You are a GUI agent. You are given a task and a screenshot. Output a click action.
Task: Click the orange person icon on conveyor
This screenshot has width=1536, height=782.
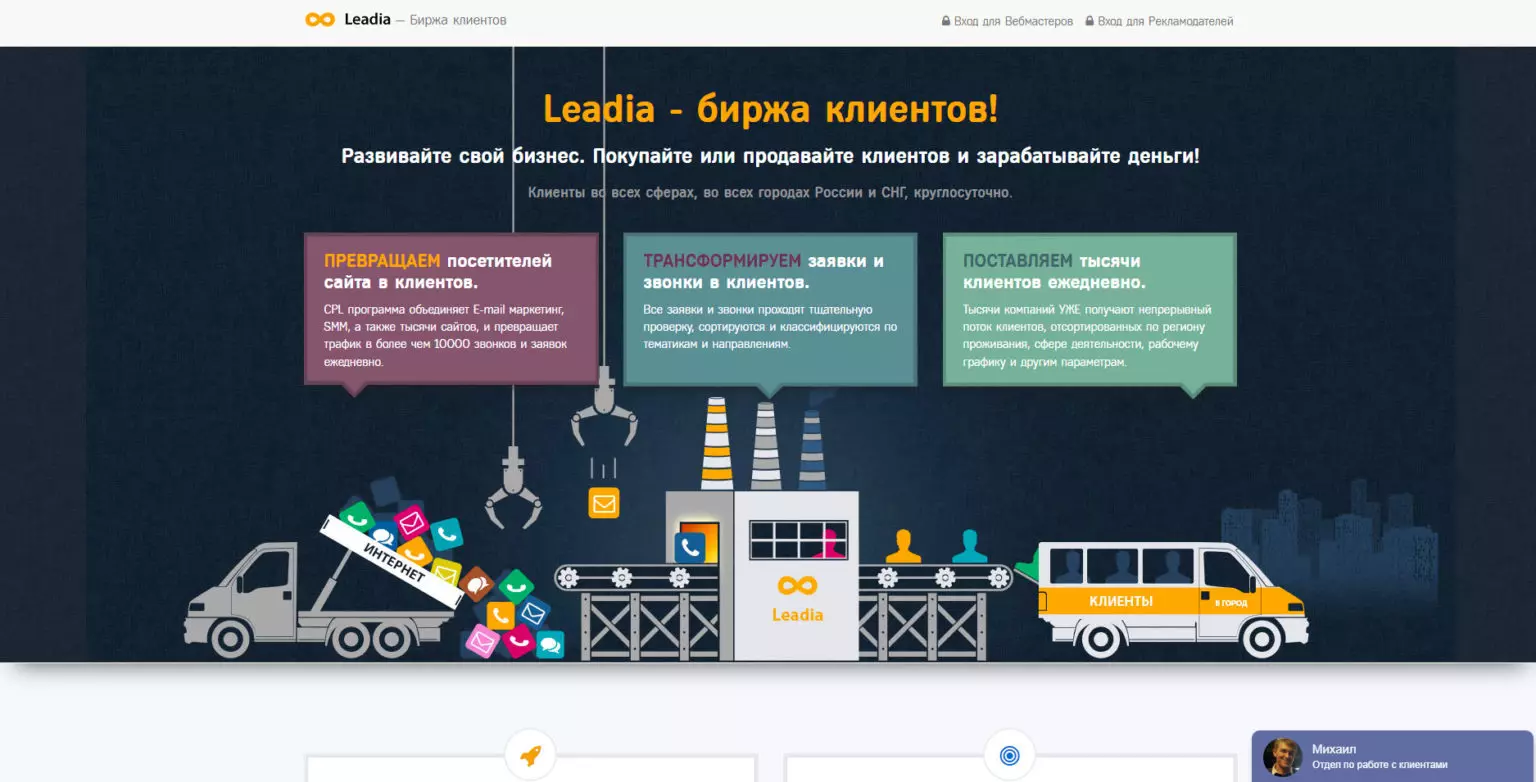pos(903,546)
